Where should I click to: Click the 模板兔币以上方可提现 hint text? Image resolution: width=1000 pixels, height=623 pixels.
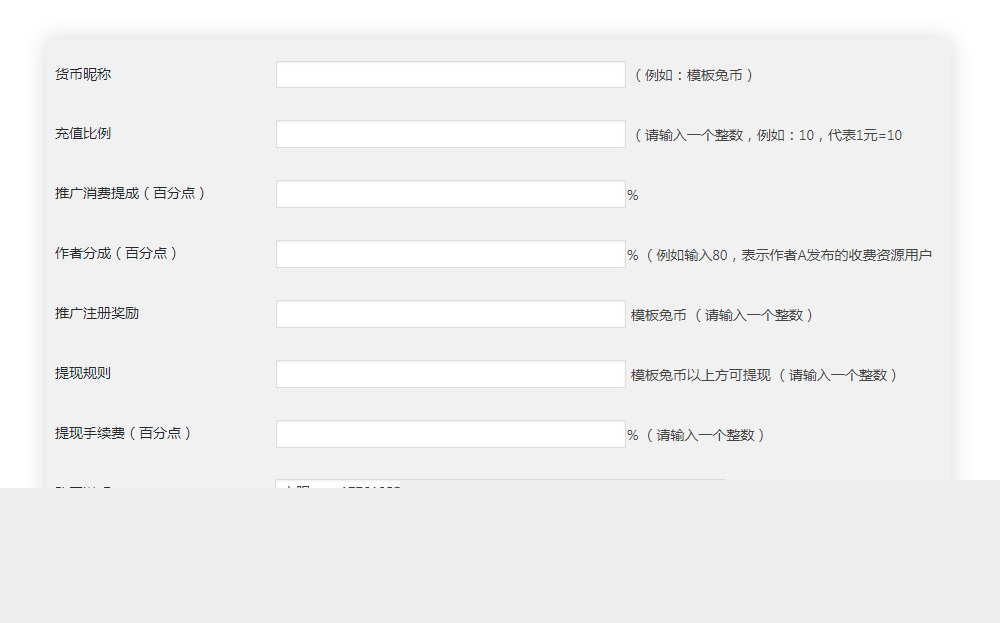[x=698, y=374]
